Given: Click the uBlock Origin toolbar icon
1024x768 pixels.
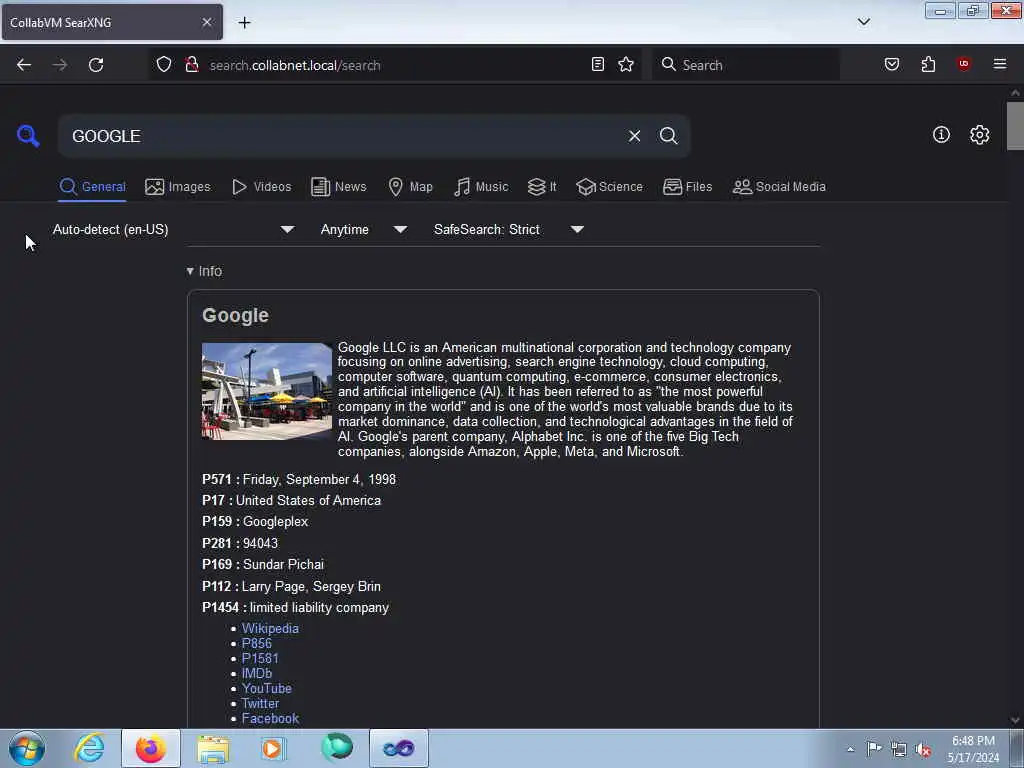Looking at the screenshot, I should point(964,63).
